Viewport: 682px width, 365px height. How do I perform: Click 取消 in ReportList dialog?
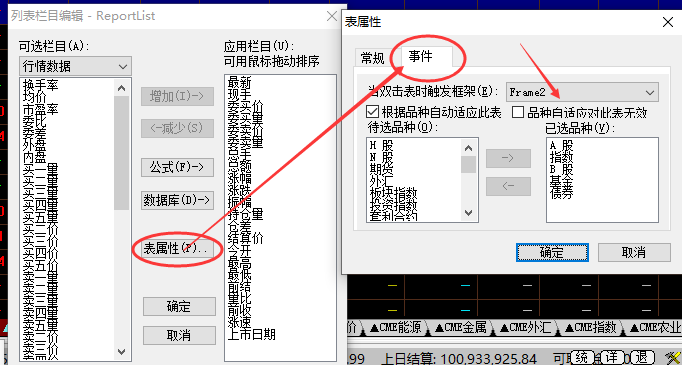pyautogui.click(x=179, y=335)
